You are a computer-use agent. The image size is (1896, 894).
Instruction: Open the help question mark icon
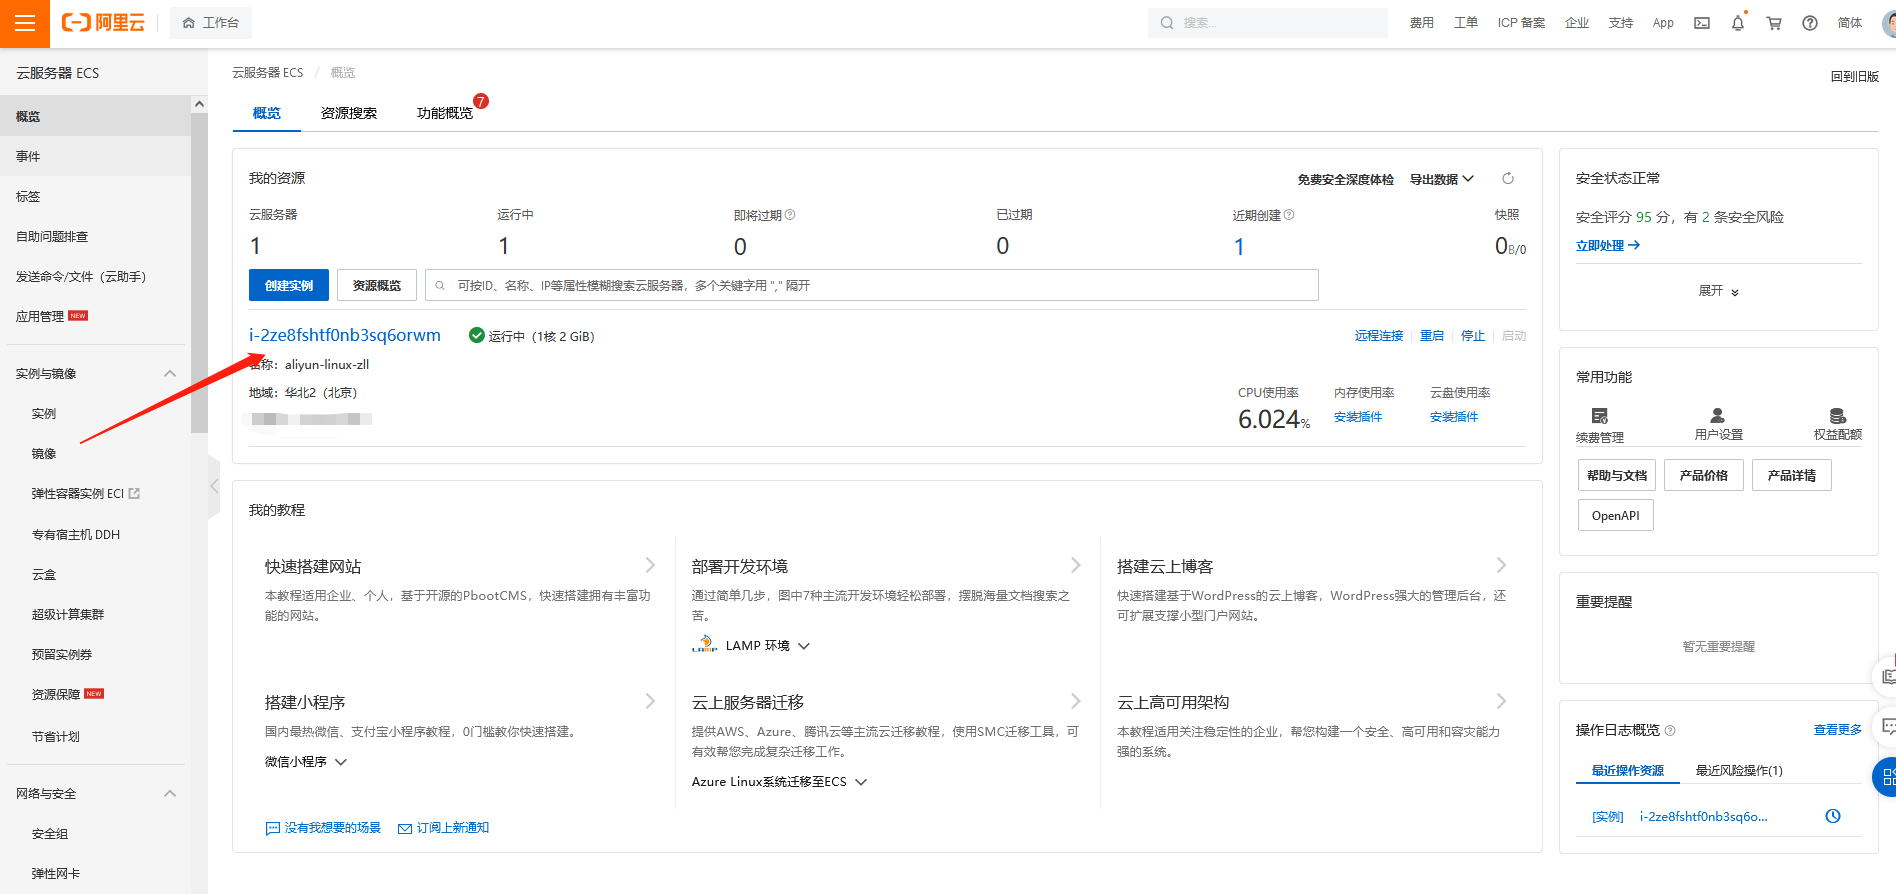[1810, 23]
